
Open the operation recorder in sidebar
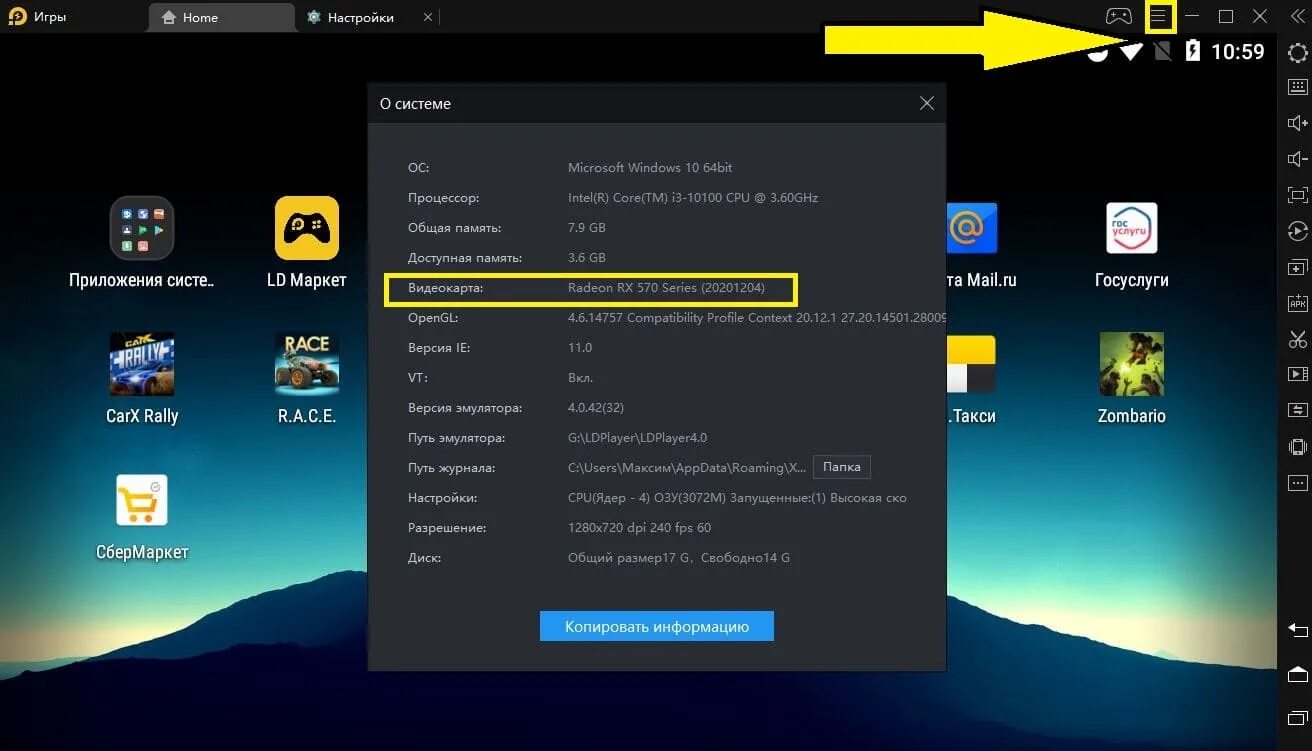(1298, 231)
